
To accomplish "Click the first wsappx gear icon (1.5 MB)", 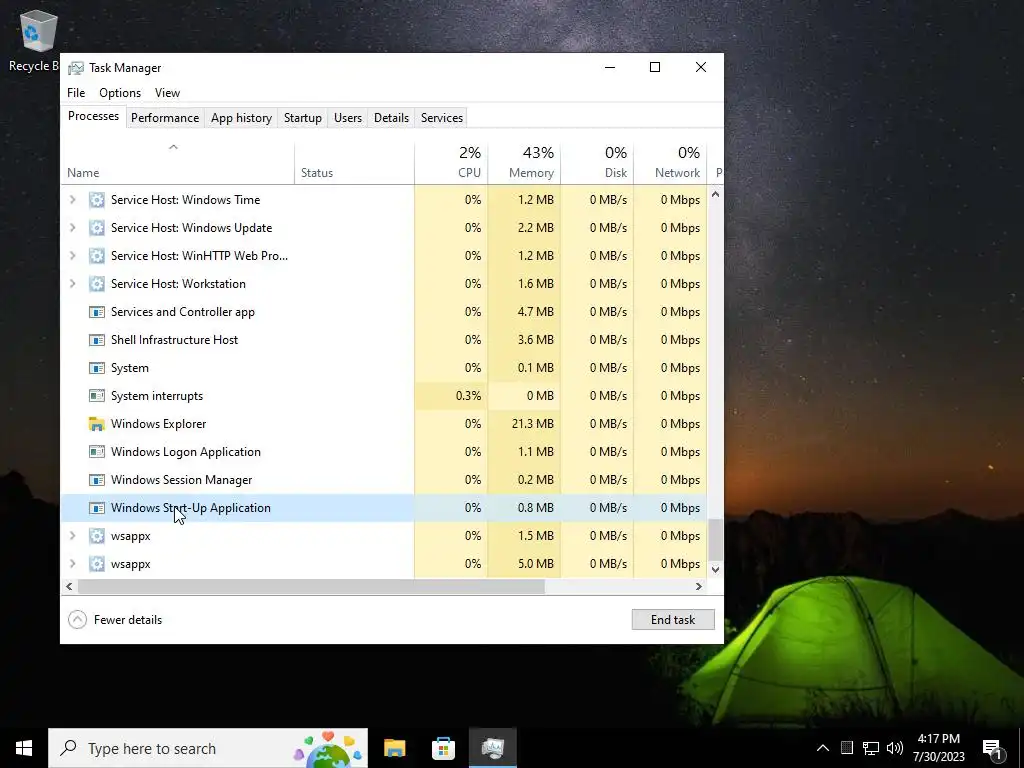I will tap(97, 536).
